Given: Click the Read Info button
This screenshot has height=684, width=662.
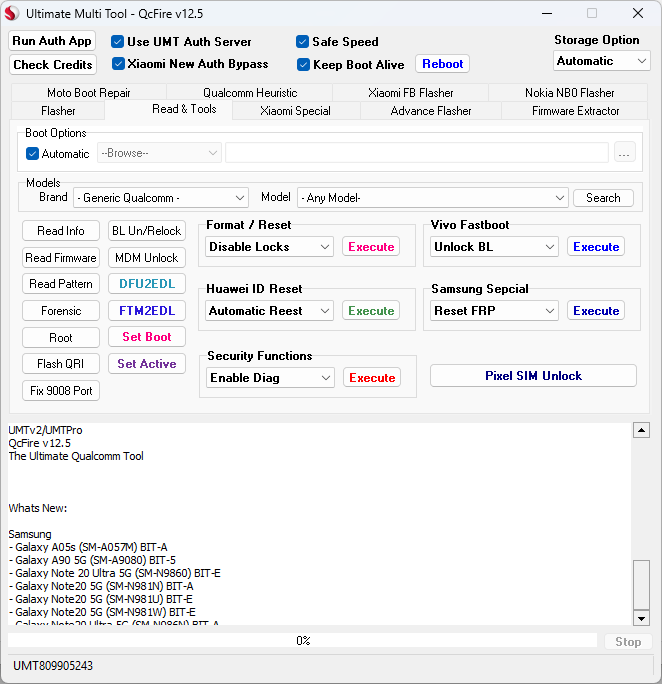Looking at the screenshot, I should (x=61, y=231).
